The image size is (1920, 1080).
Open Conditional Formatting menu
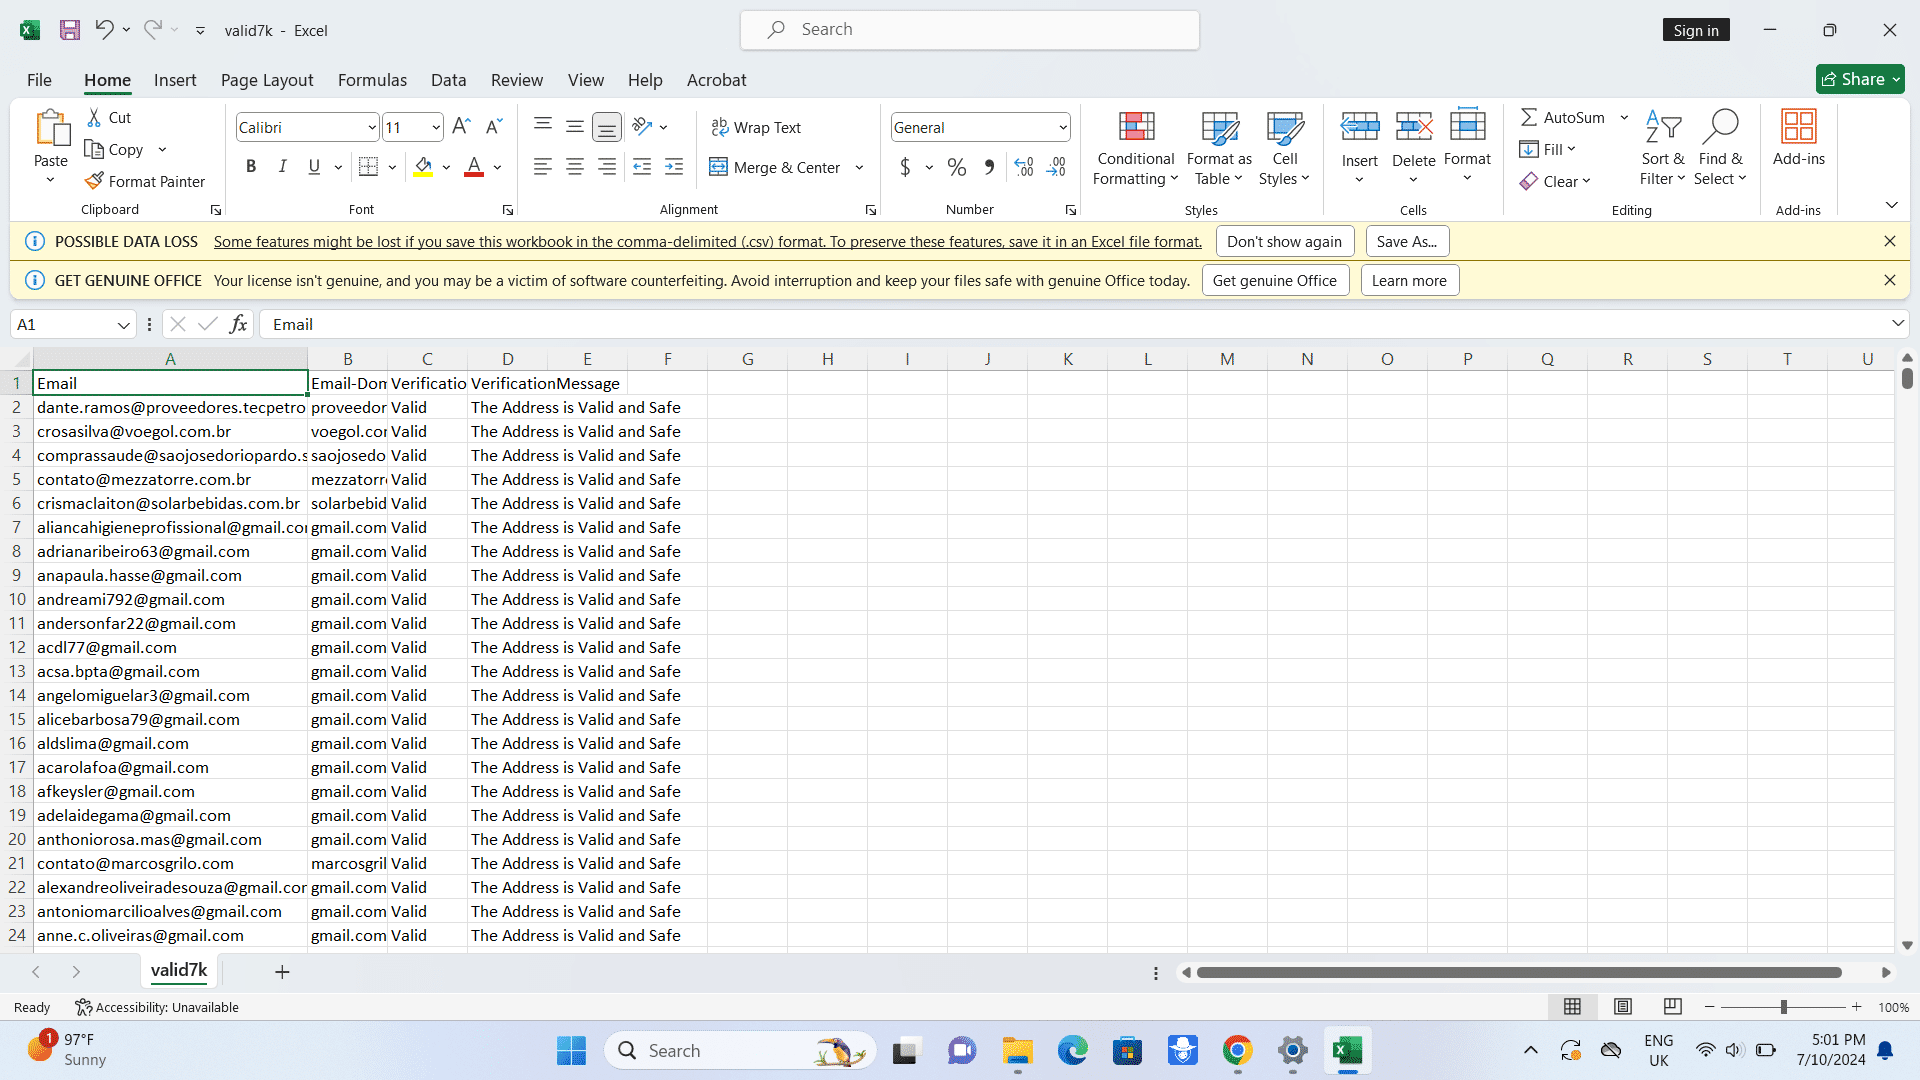[x=1136, y=148]
